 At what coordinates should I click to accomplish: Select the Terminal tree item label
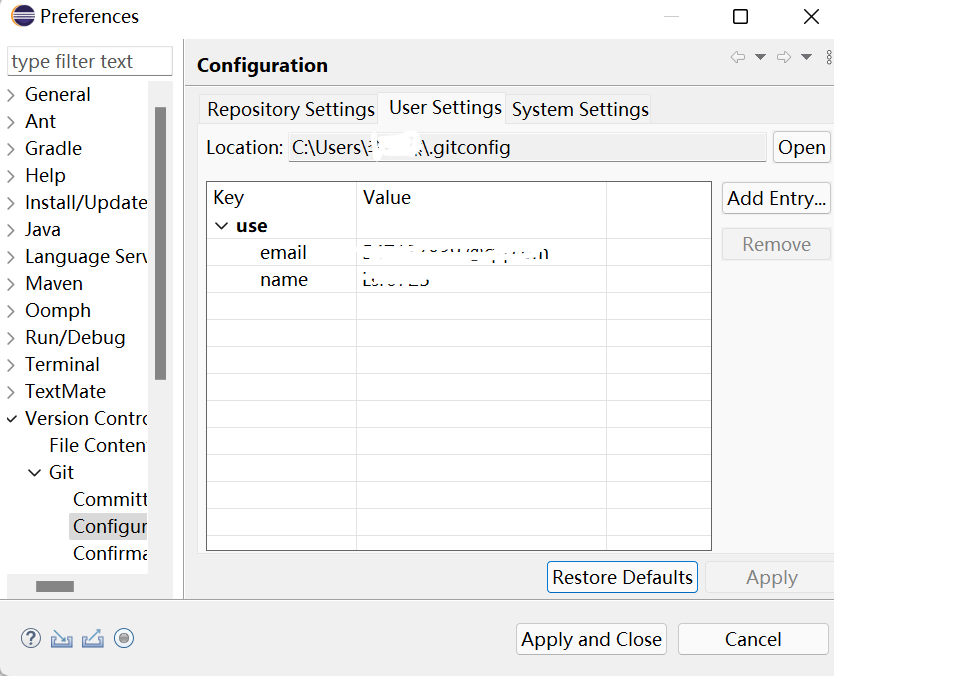tap(62, 364)
